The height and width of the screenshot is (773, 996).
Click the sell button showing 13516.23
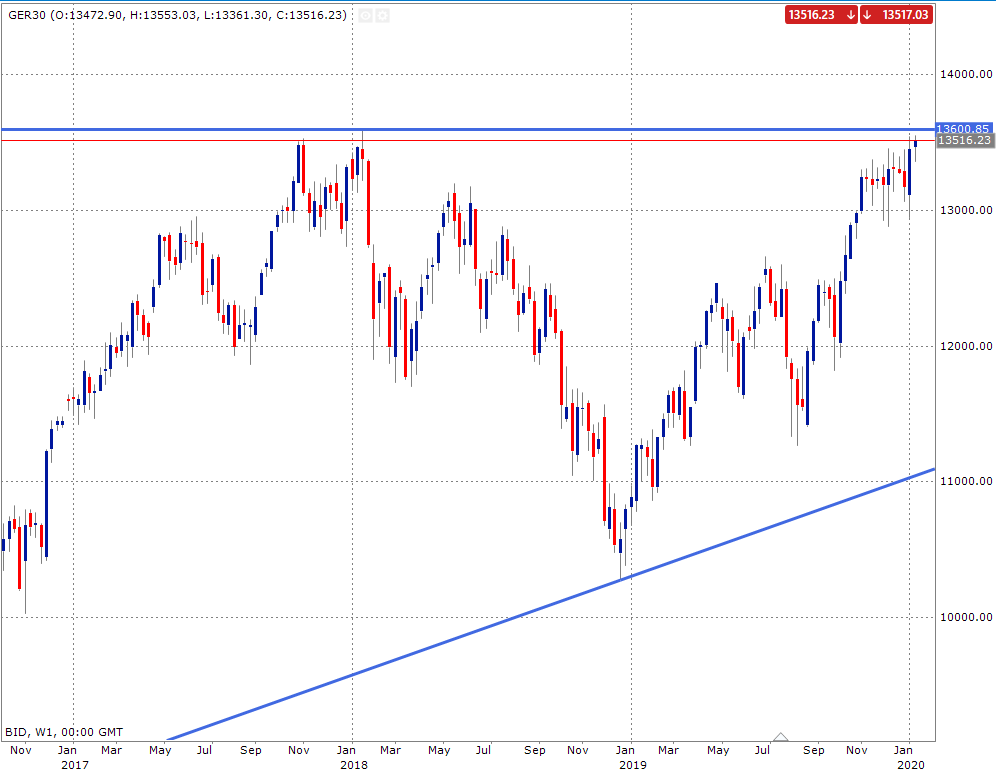pos(821,15)
